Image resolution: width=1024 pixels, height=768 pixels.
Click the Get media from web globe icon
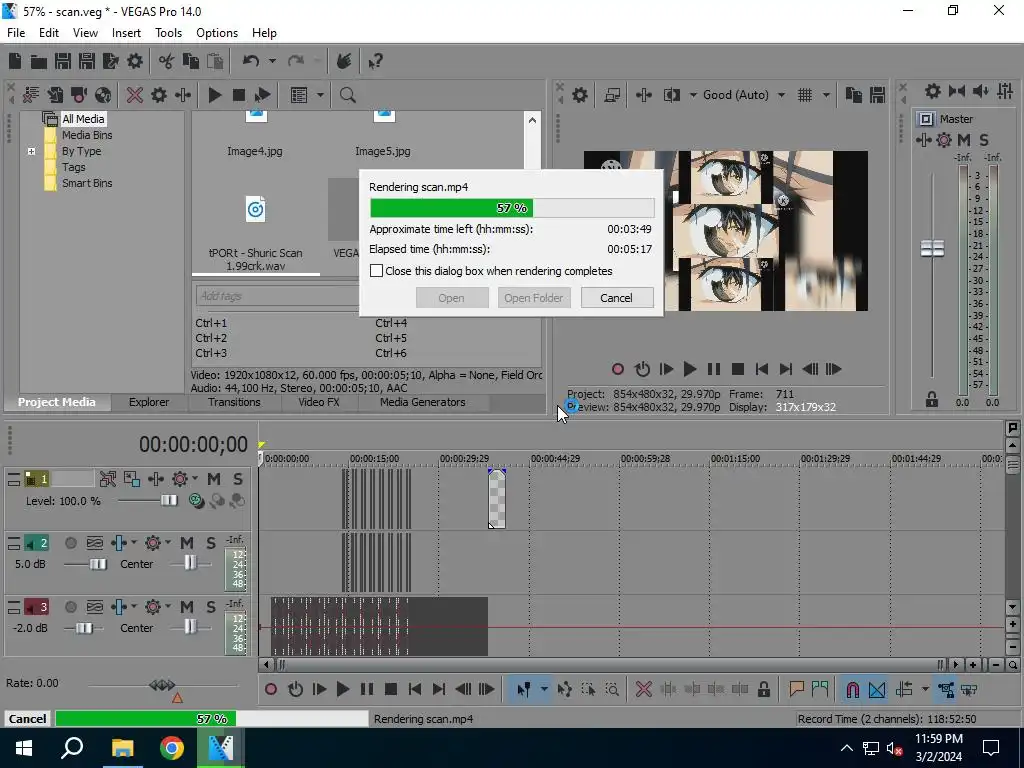[x=103, y=95]
